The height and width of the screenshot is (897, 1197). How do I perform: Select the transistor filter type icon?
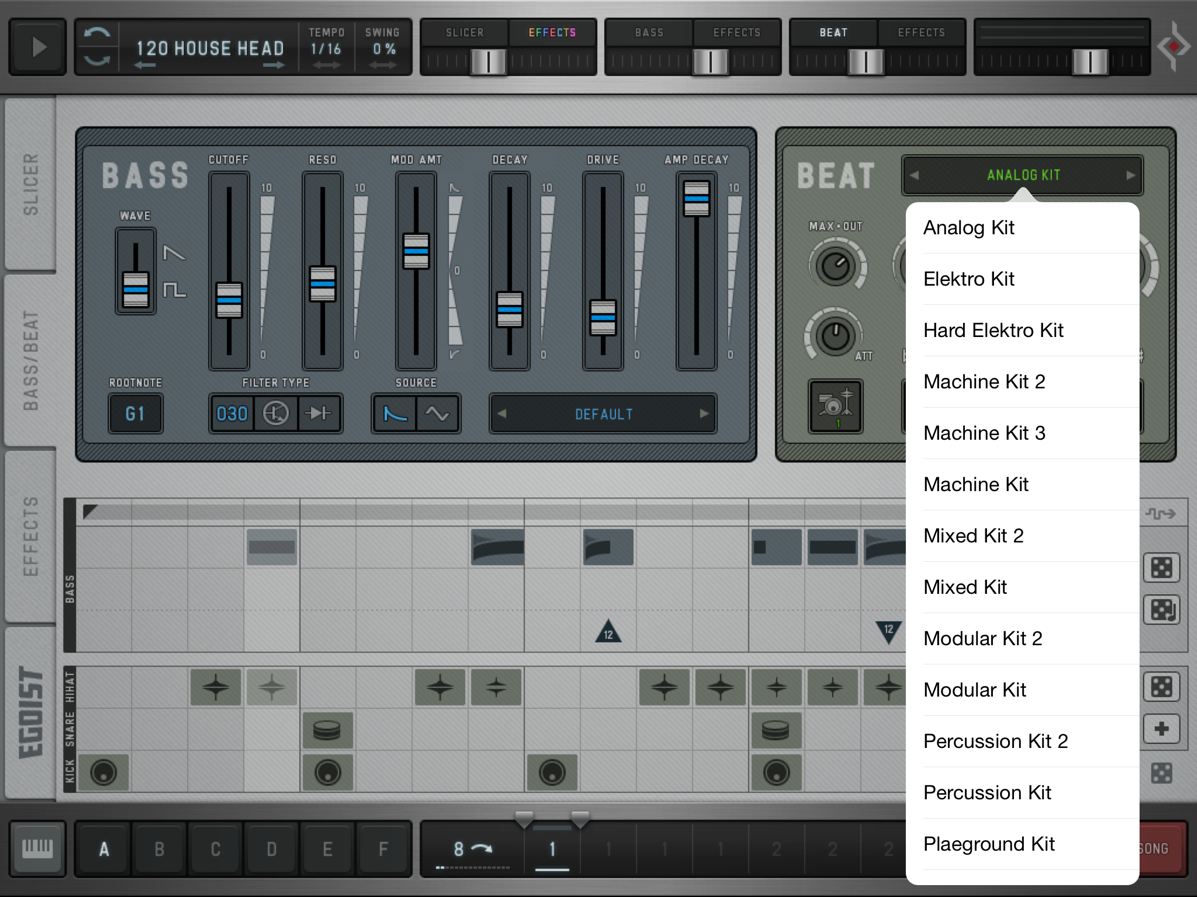[275, 413]
